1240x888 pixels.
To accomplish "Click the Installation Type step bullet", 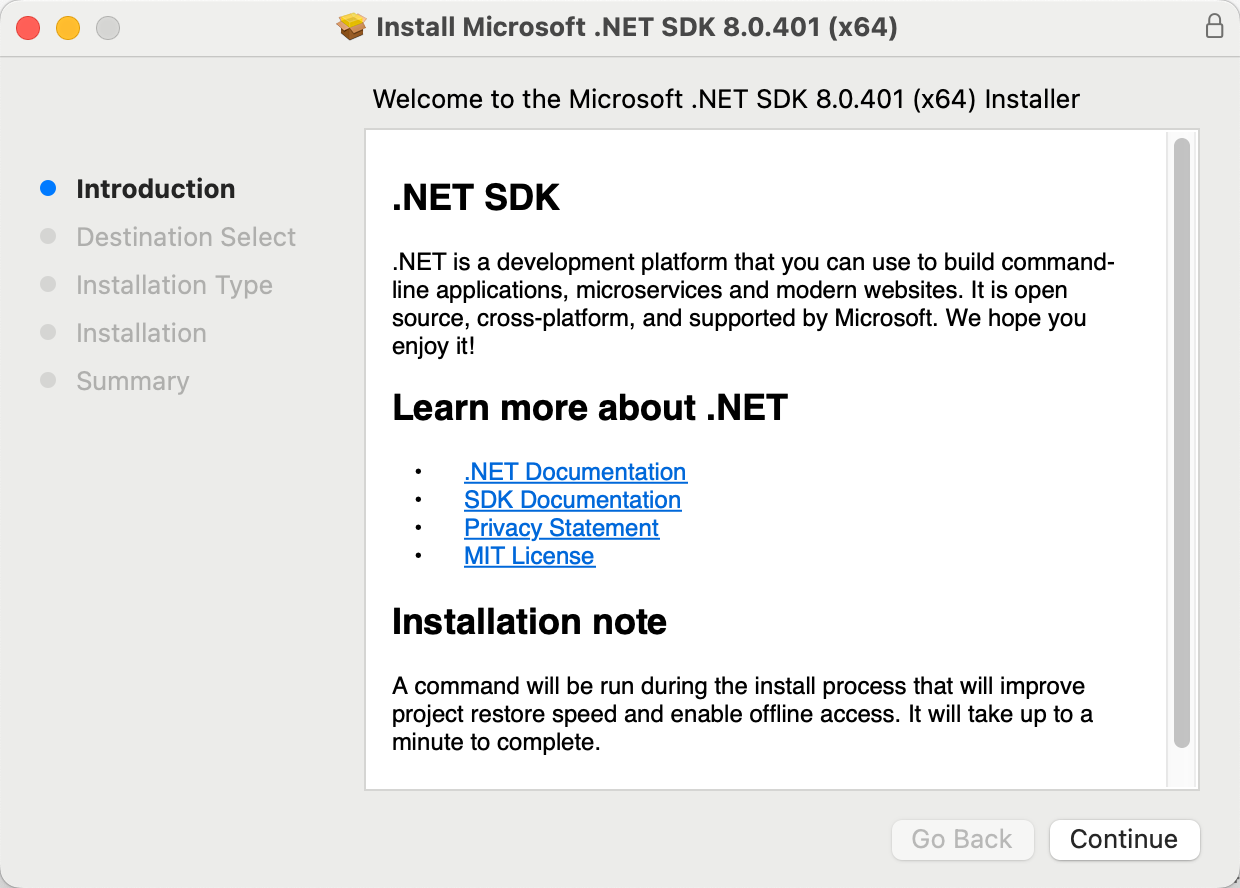I will (48, 285).
